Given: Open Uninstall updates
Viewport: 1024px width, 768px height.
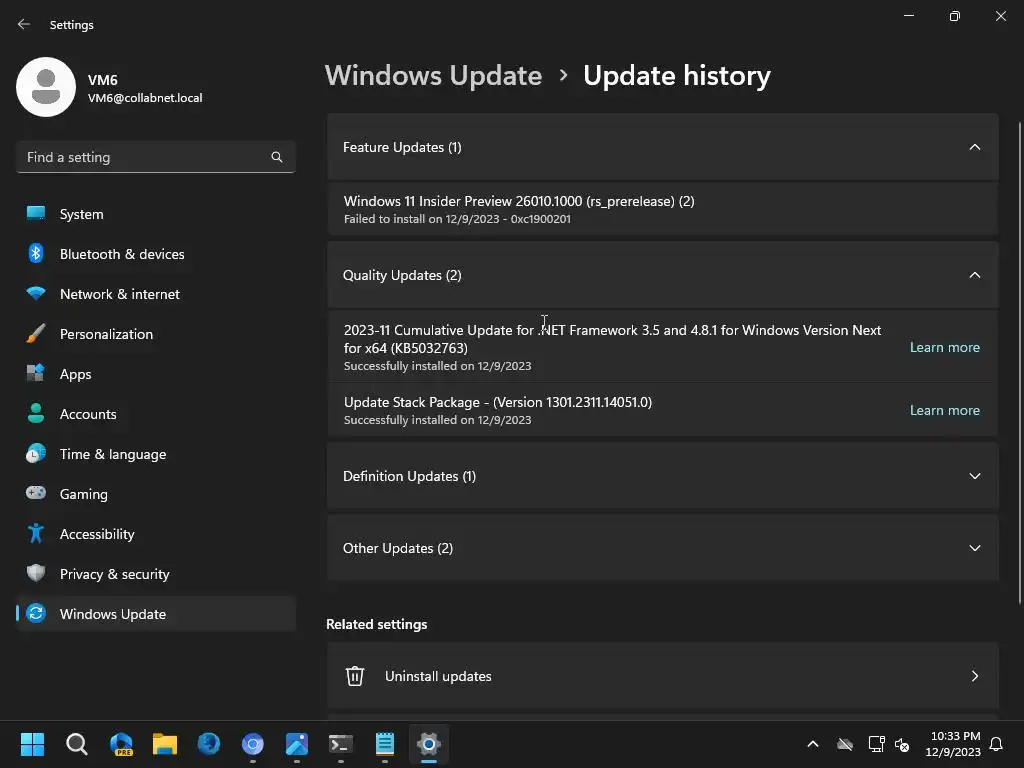Looking at the screenshot, I should tap(663, 676).
